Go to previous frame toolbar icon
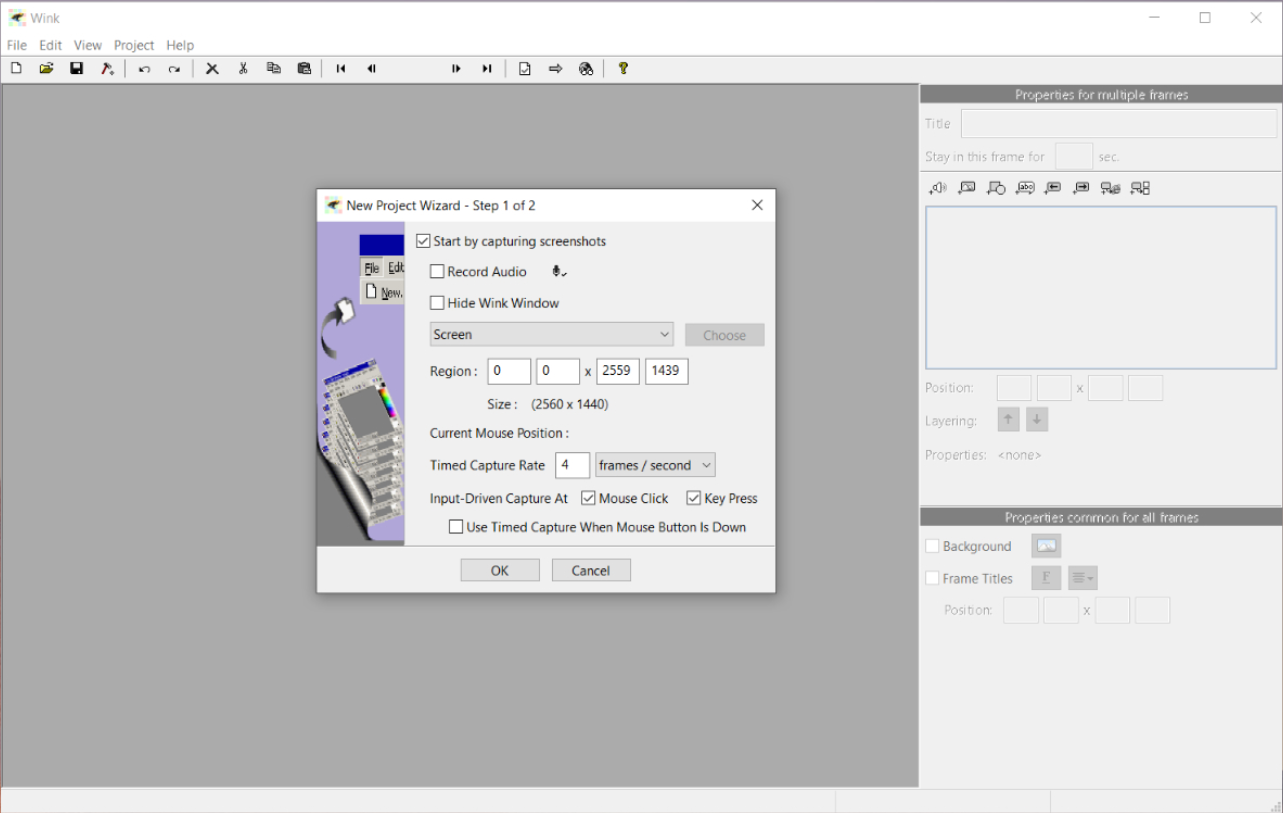The width and height of the screenshot is (1283, 813). point(371,69)
